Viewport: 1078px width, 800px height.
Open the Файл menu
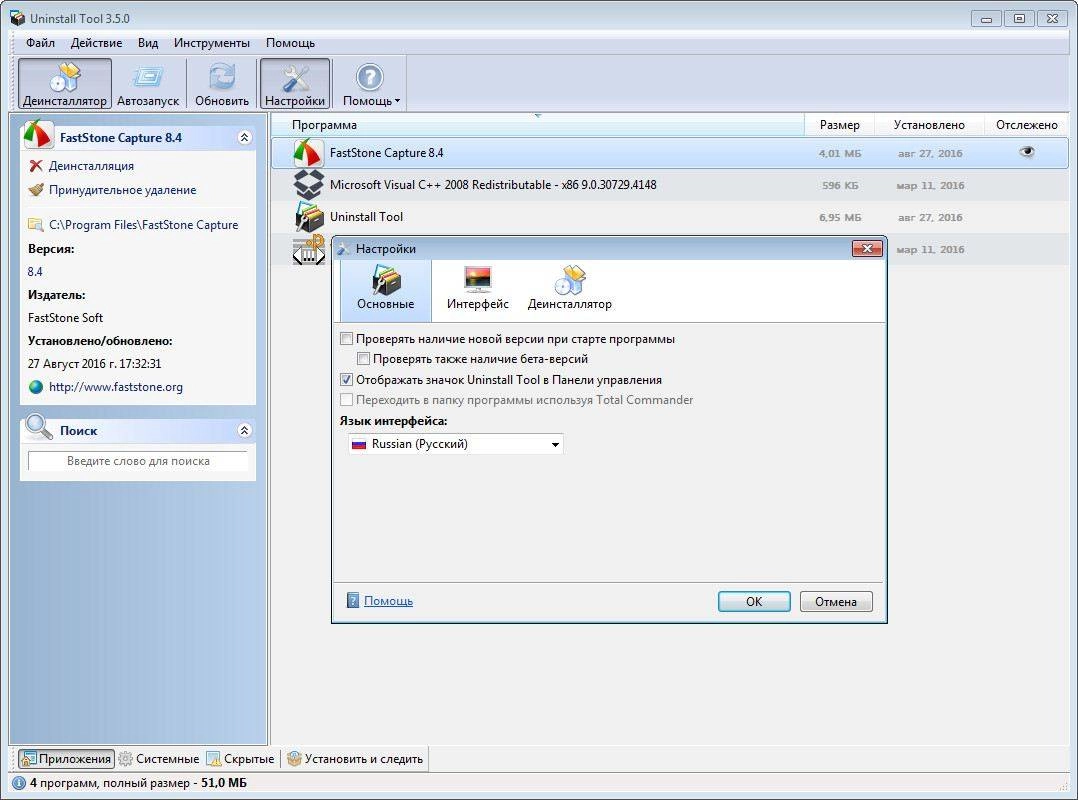click(x=41, y=43)
